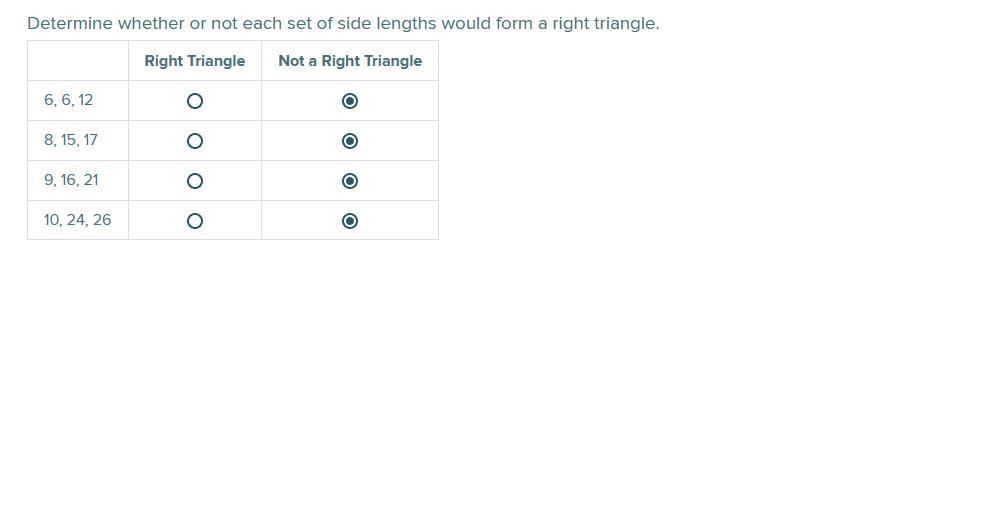Mark 9, 16, 21 as Right Triangle
Screen dimensions: 987x509
[195, 181]
